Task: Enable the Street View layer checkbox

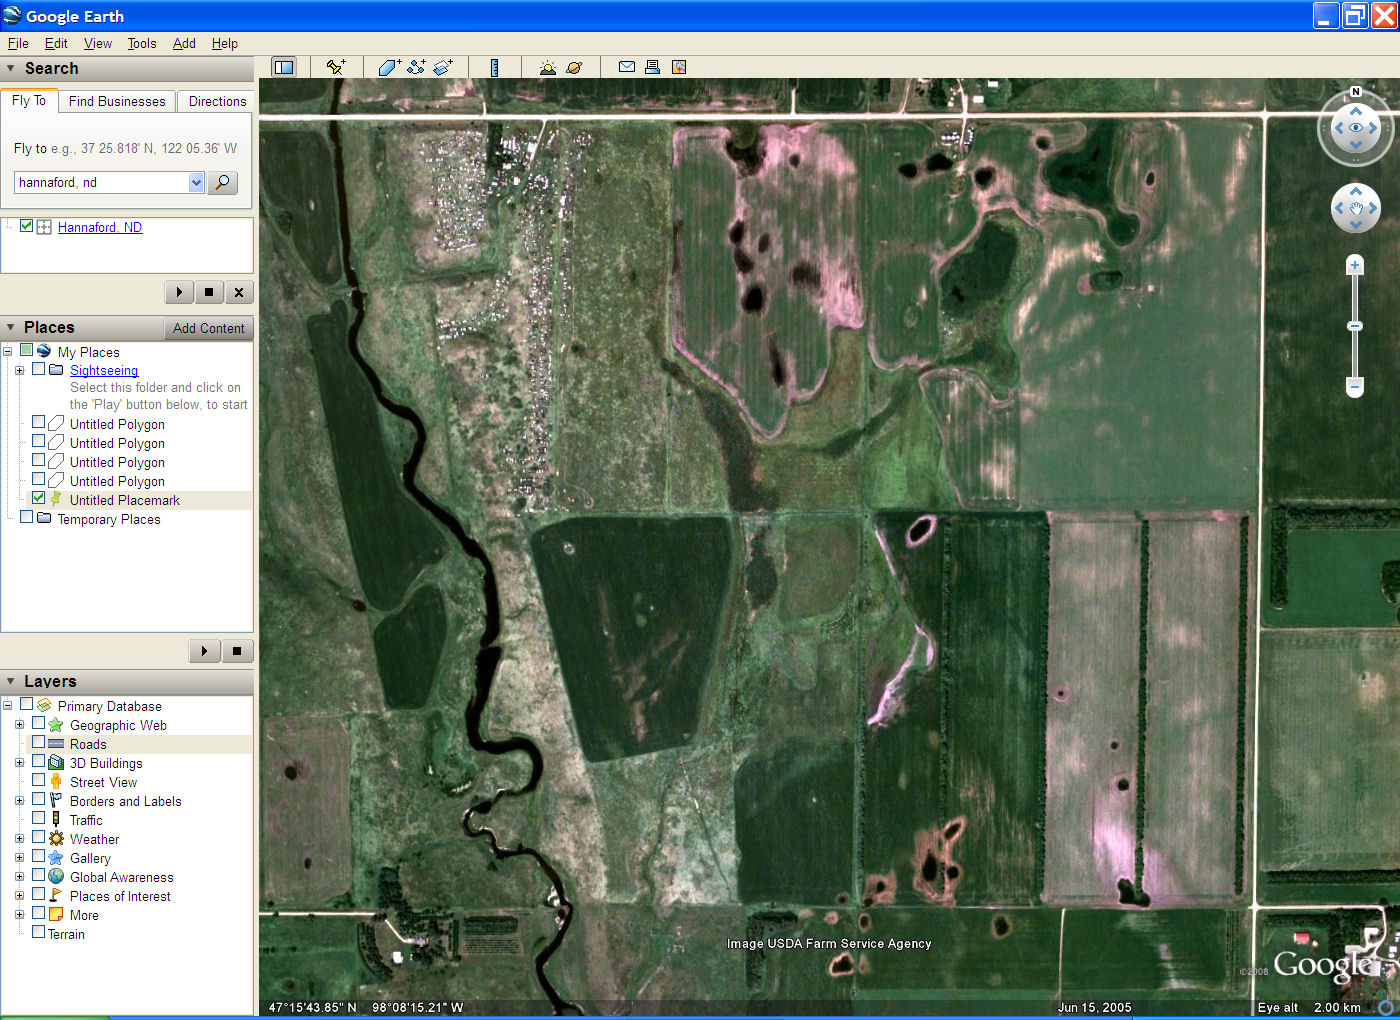Action: 38,780
